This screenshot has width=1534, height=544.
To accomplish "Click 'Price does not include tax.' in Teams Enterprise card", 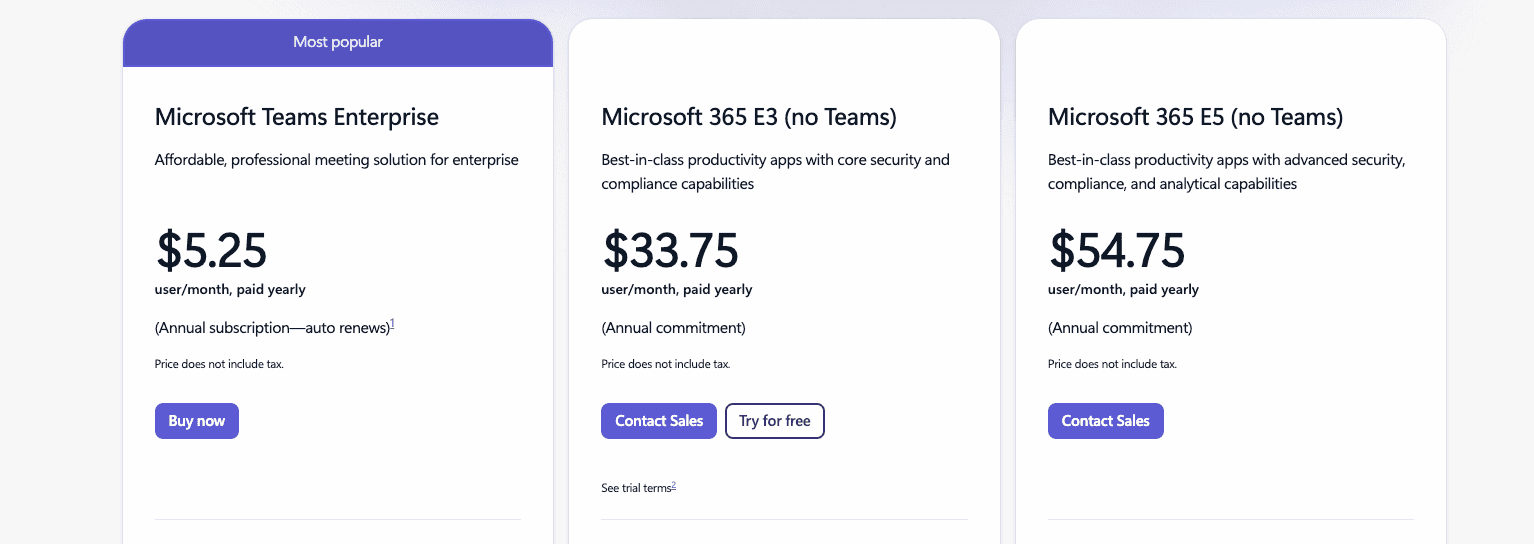I will 219,364.
